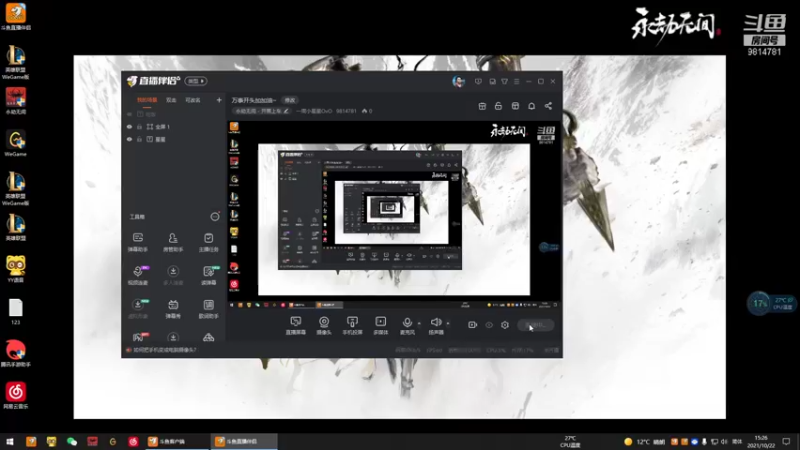The height and width of the screenshot is (450, 800).
Task: Switch to the second scene tab
Action: pyautogui.click(x=171, y=101)
